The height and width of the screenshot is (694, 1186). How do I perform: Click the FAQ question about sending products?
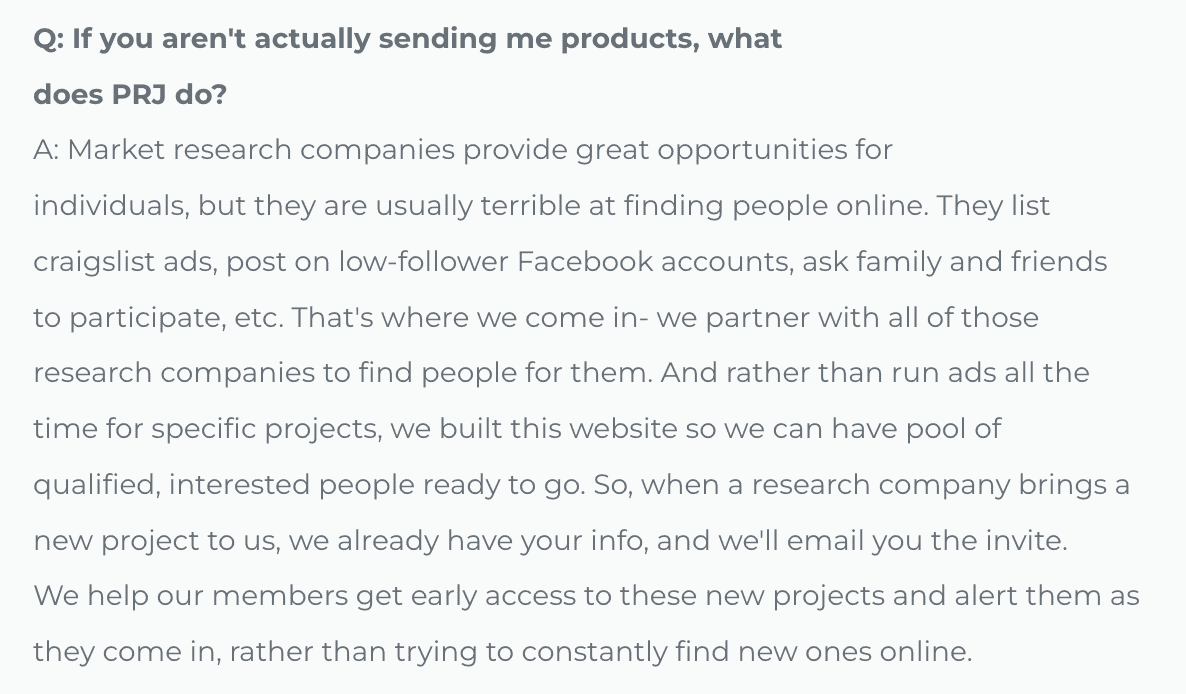coord(407,39)
